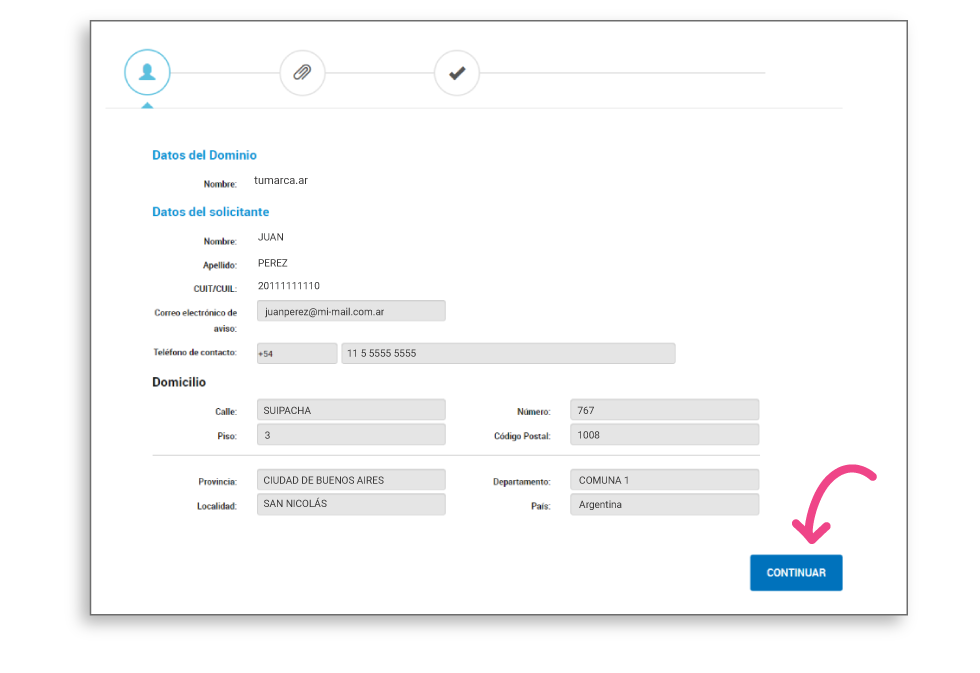980x673 pixels.
Task: Click the contact phone number field
Action: coord(507,353)
